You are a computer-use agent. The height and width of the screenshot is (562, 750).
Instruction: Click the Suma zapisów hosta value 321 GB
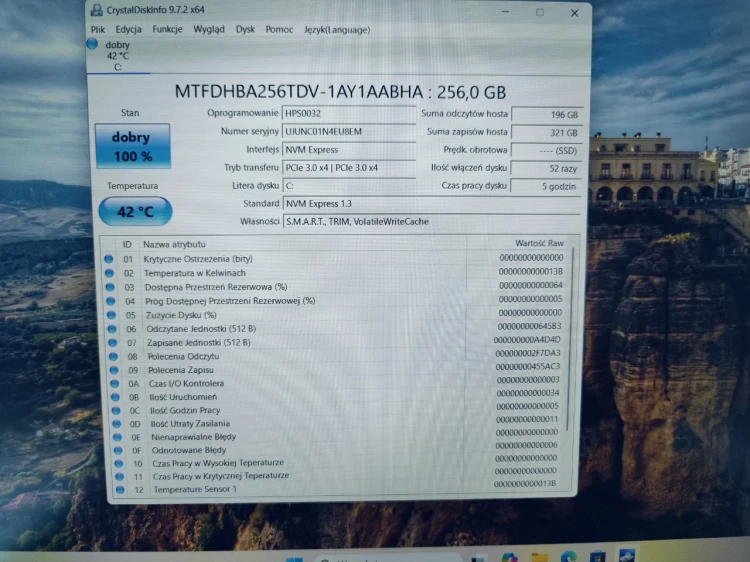[547, 132]
